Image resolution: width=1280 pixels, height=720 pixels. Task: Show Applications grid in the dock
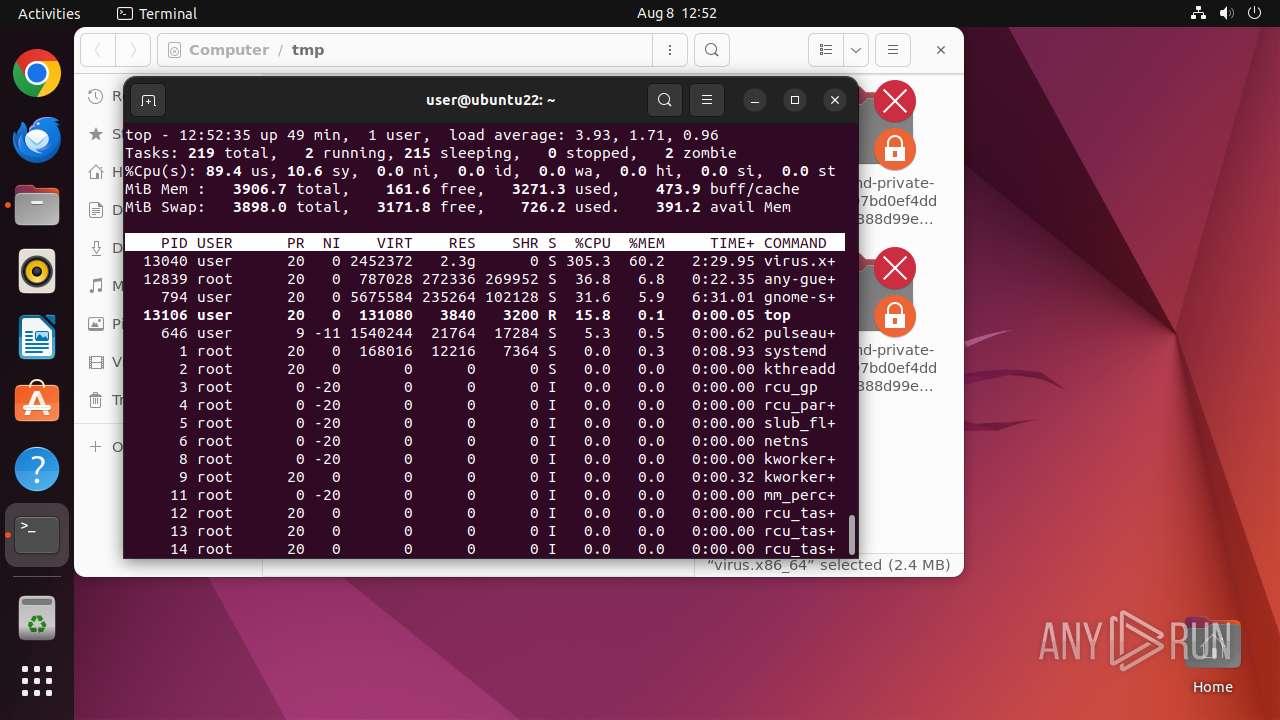tap(37, 681)
